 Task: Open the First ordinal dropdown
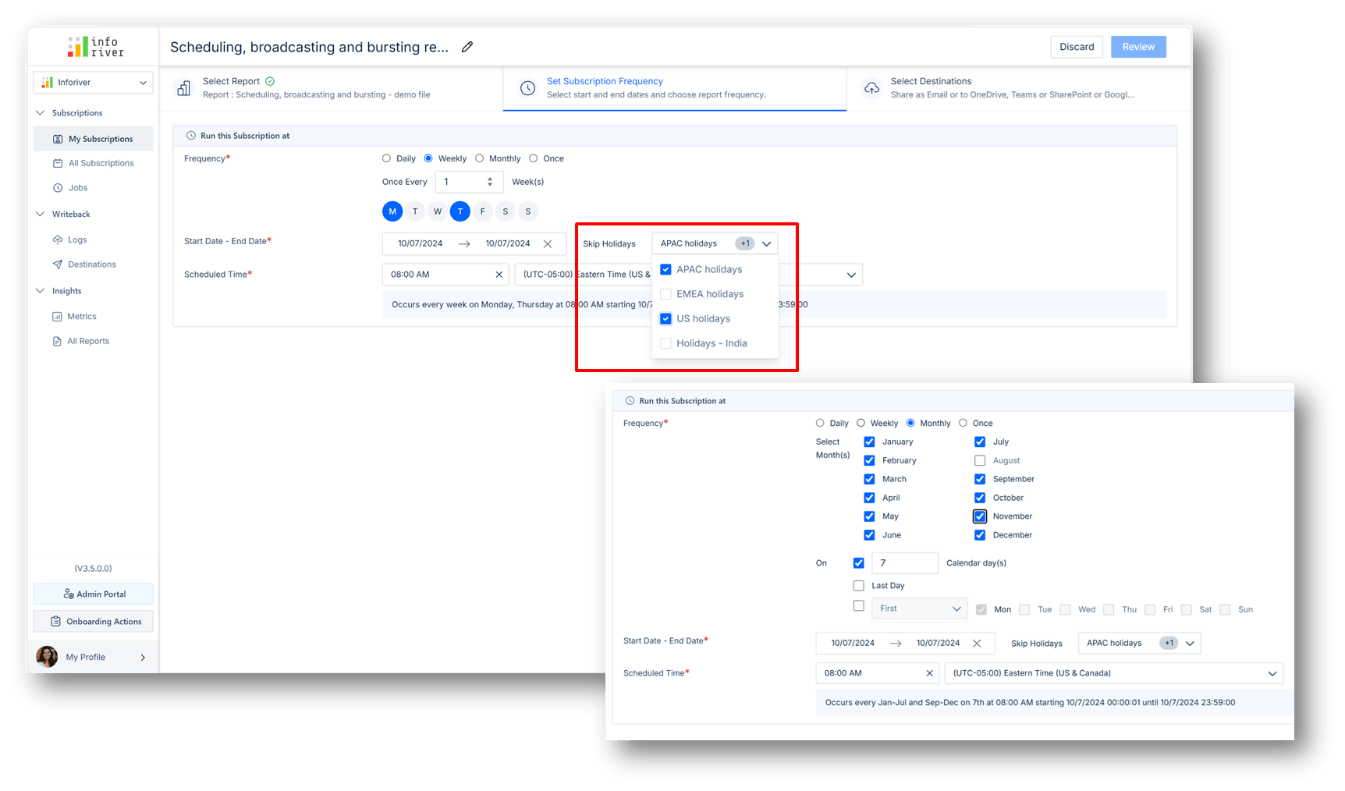click(x=920, y=608)
